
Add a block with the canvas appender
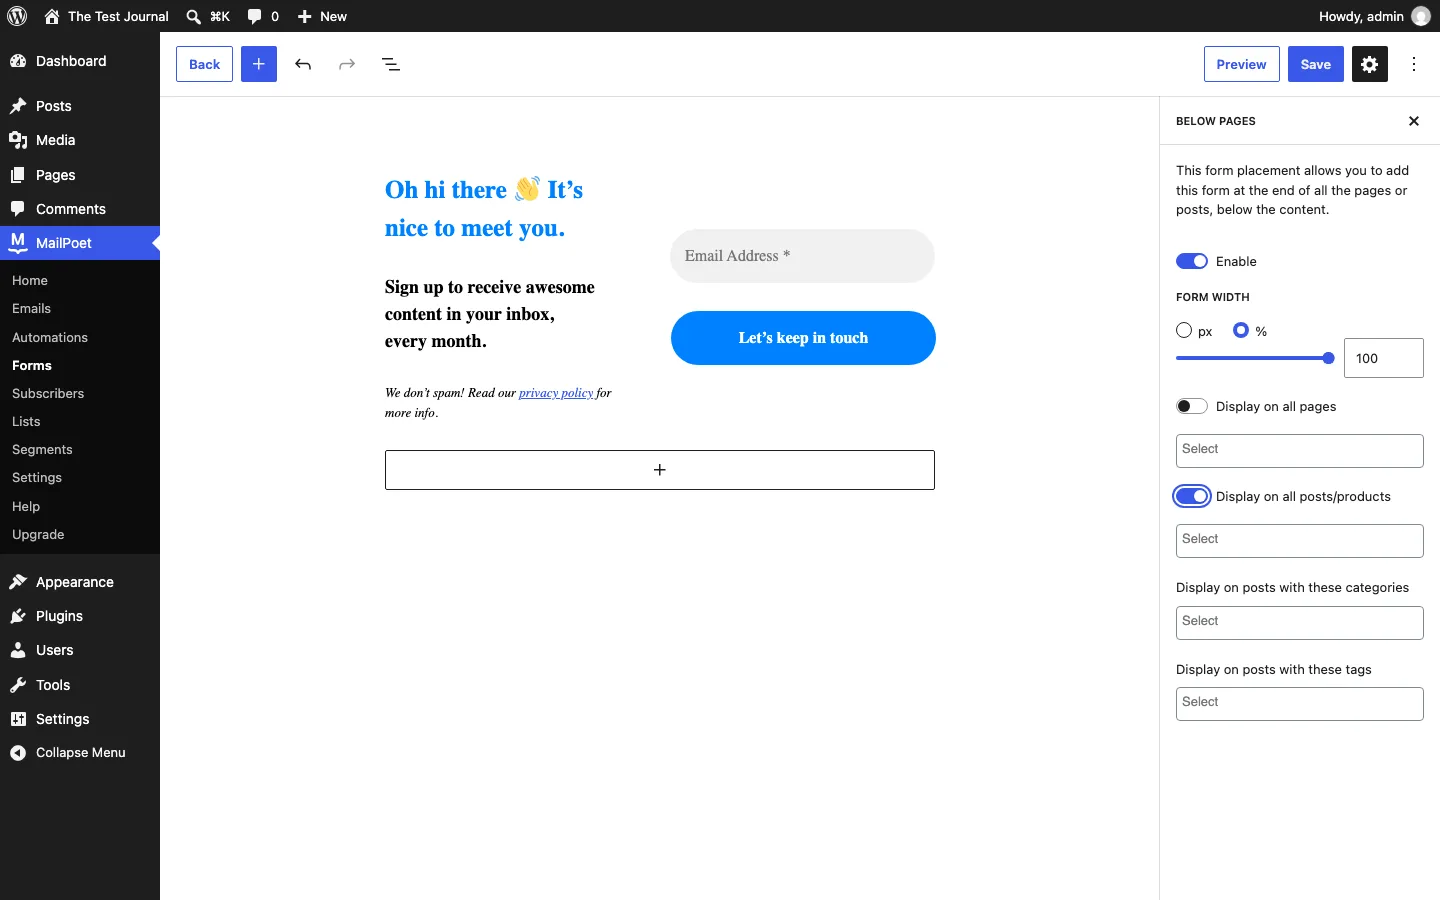coord(660,470)
